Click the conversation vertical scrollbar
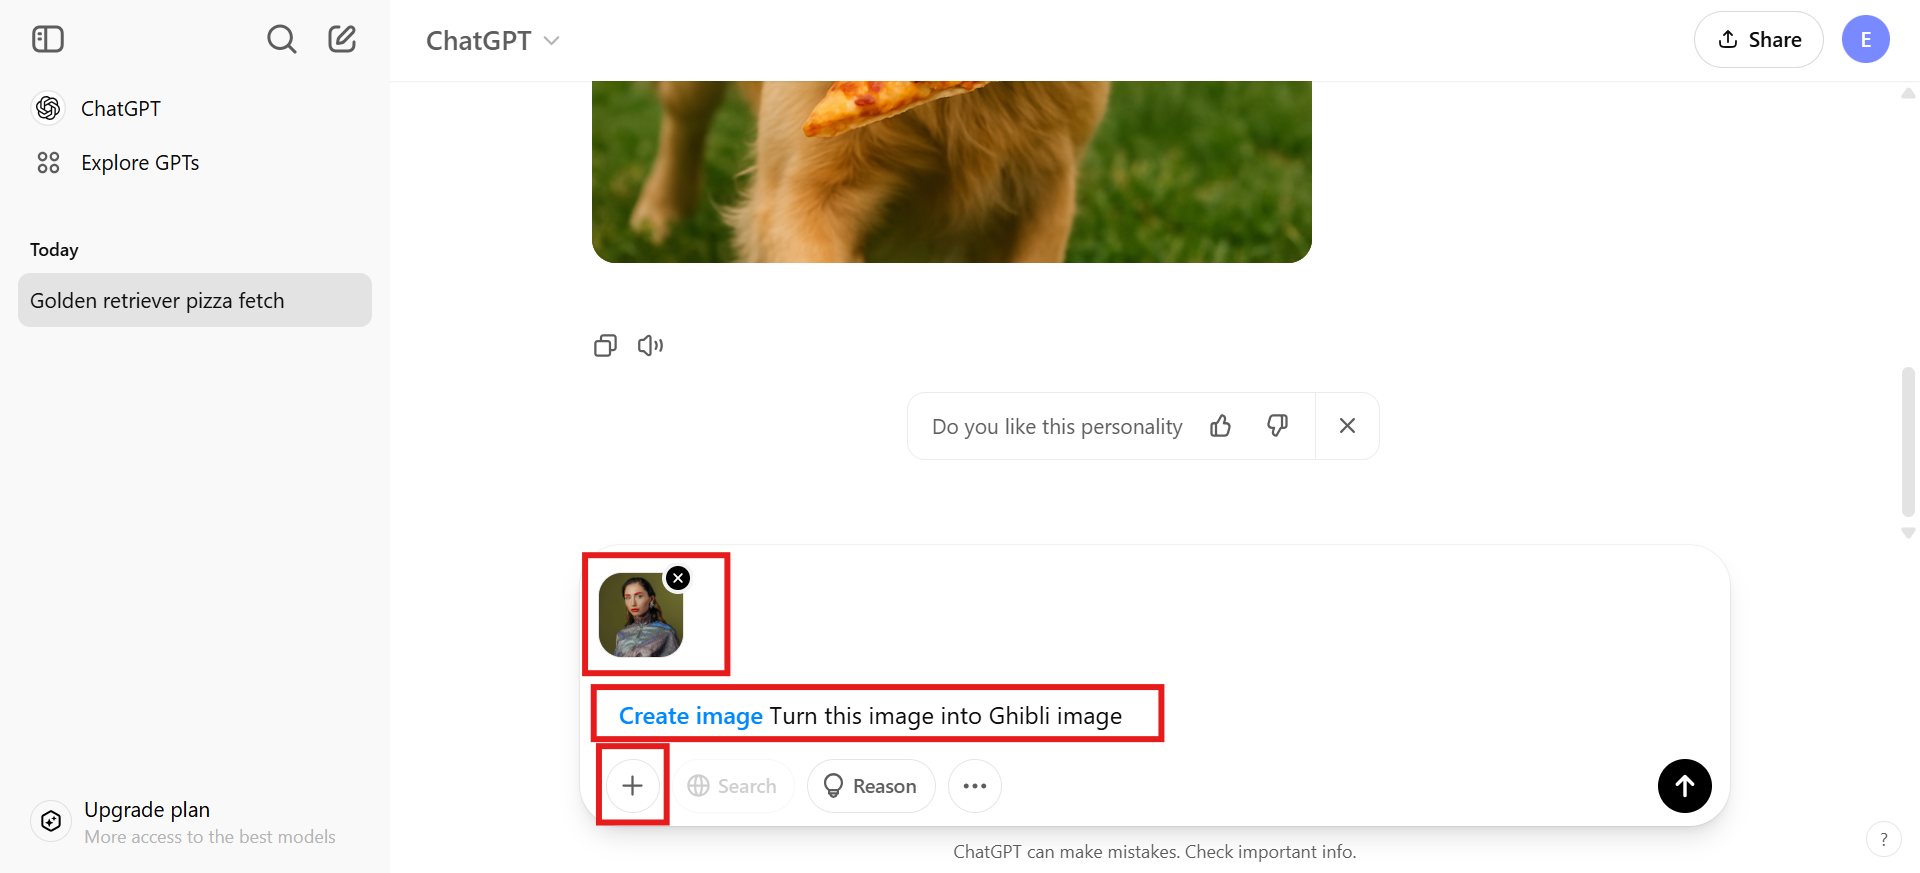This screenshot has width=1920, height=873. tap(1908, 440)
